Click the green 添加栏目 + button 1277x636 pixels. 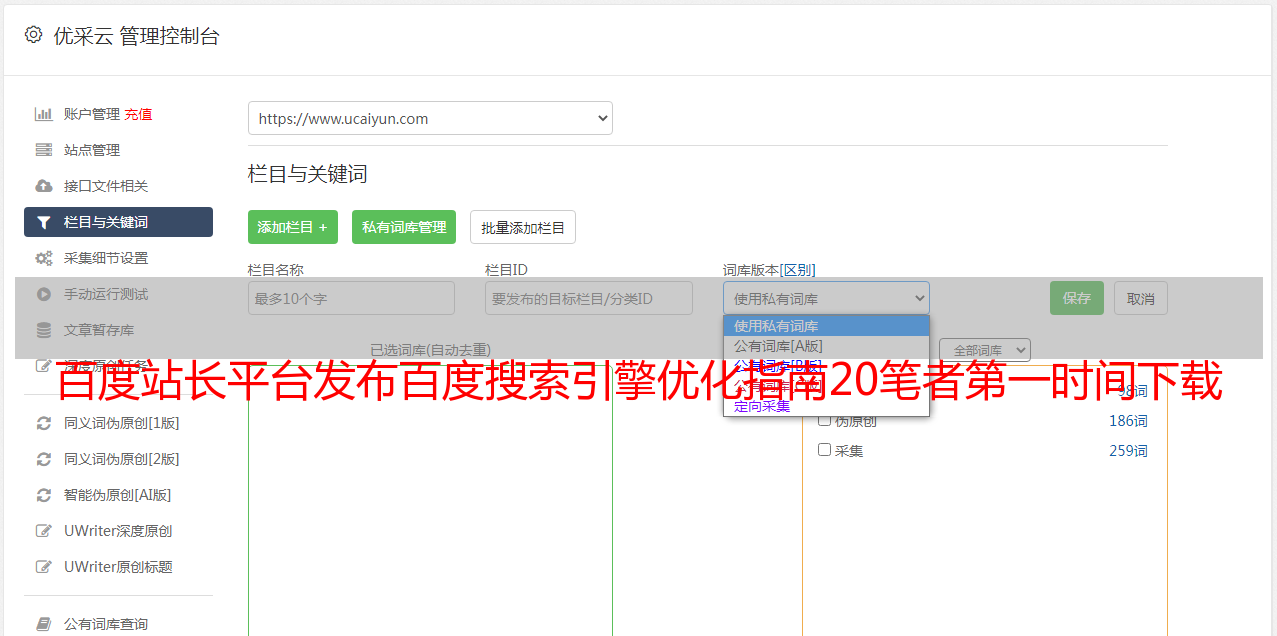tap(293, 227)
